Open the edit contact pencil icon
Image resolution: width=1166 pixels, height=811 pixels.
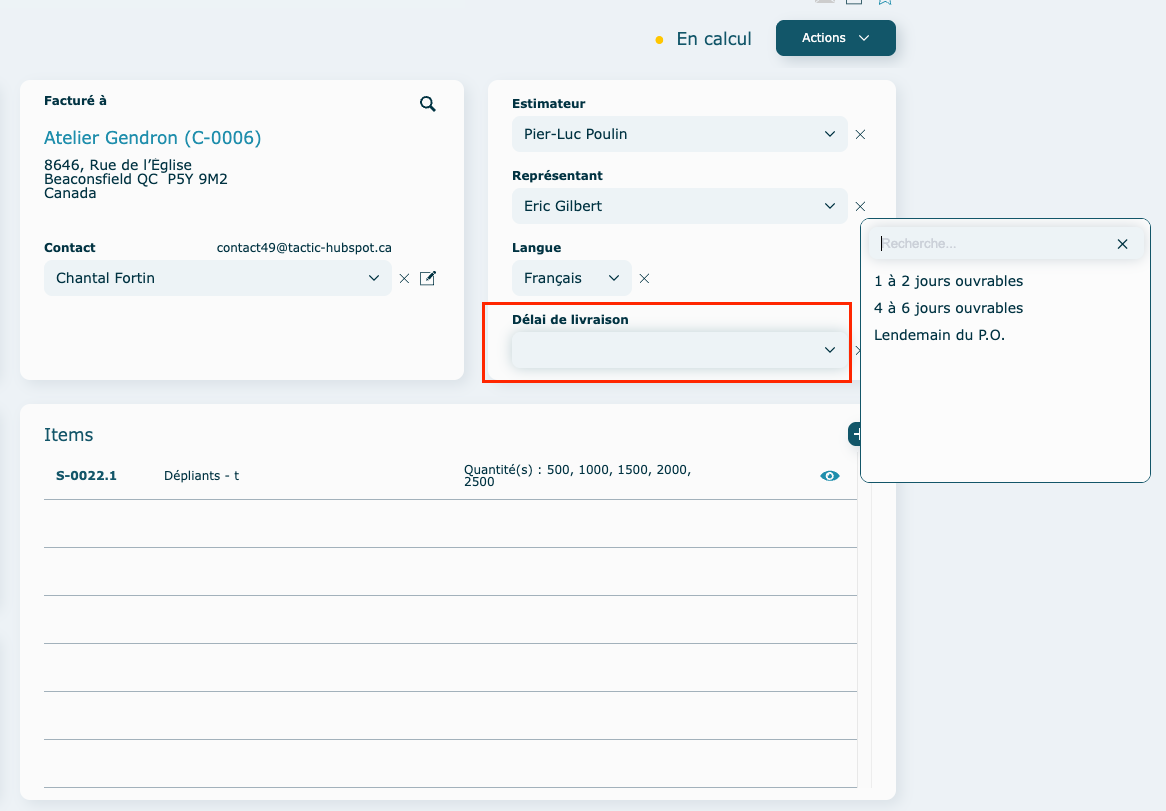(428, 278)
